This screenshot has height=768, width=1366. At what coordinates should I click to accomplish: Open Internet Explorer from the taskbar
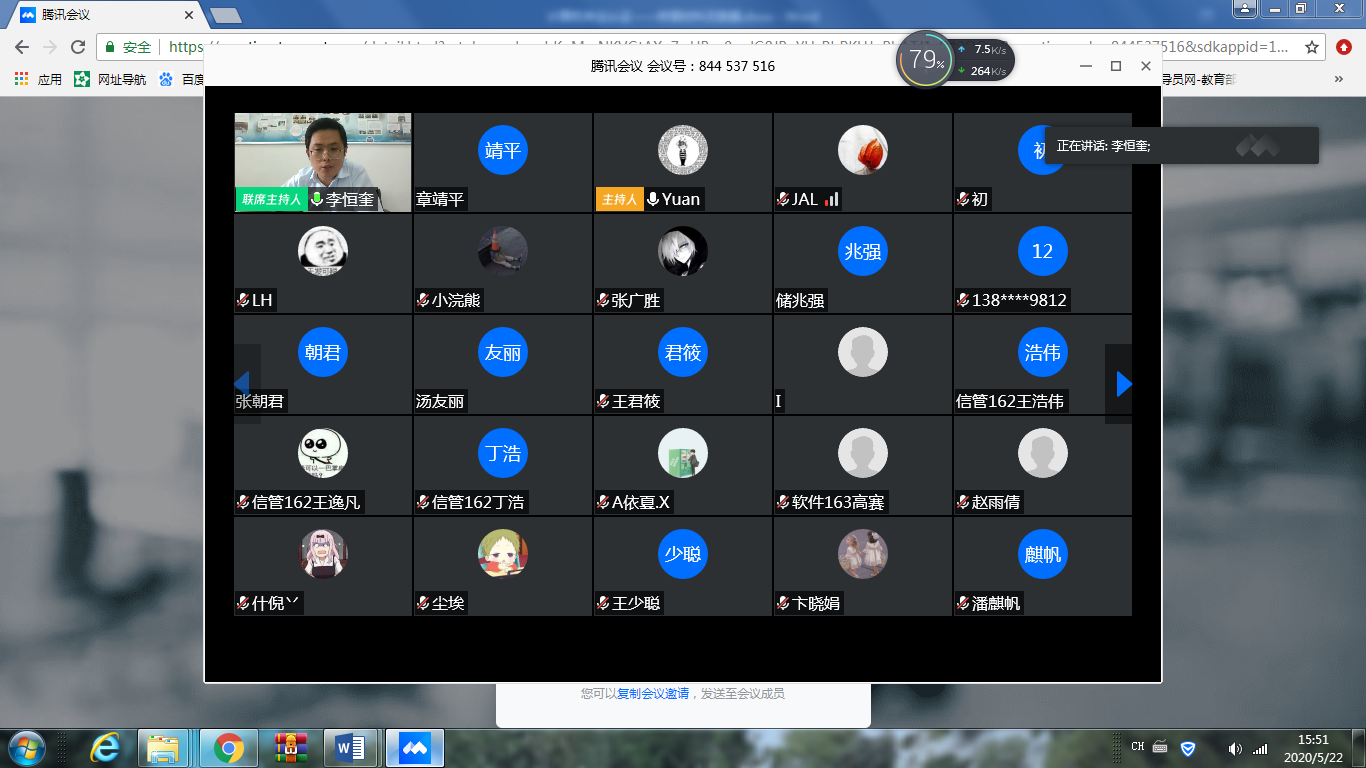105,747
